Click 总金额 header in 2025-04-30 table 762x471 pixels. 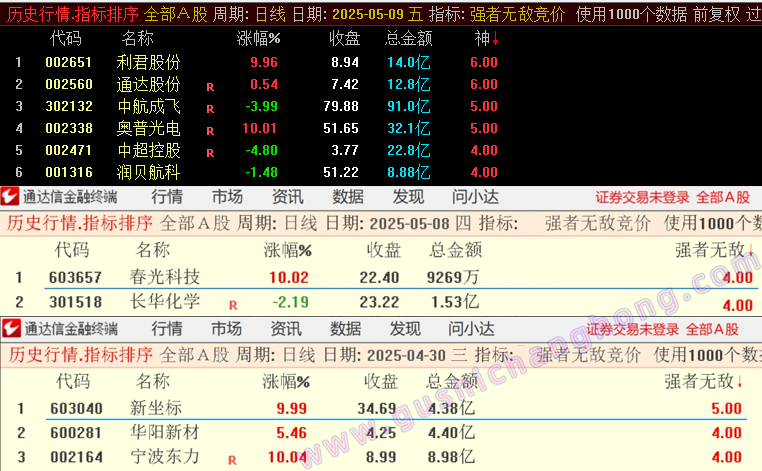coord(452,382)
